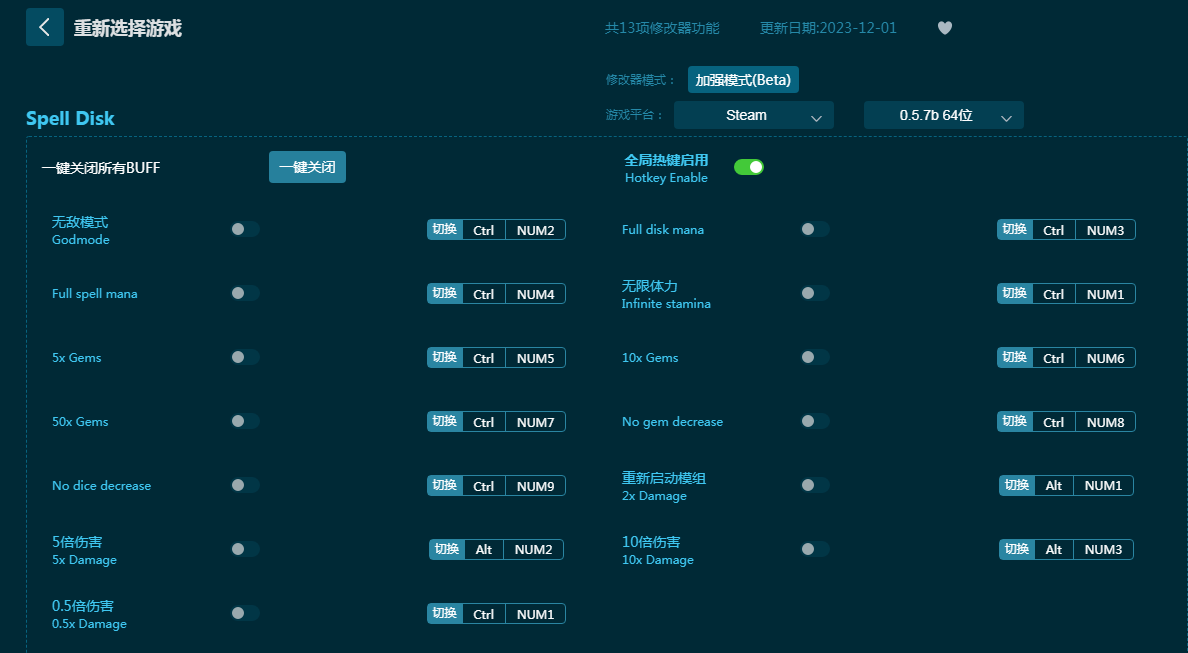Viewport: 1188px width, 653px height.
Task: Click the Ctrl modifier for 5x Gems
Action: coord(484,358)
